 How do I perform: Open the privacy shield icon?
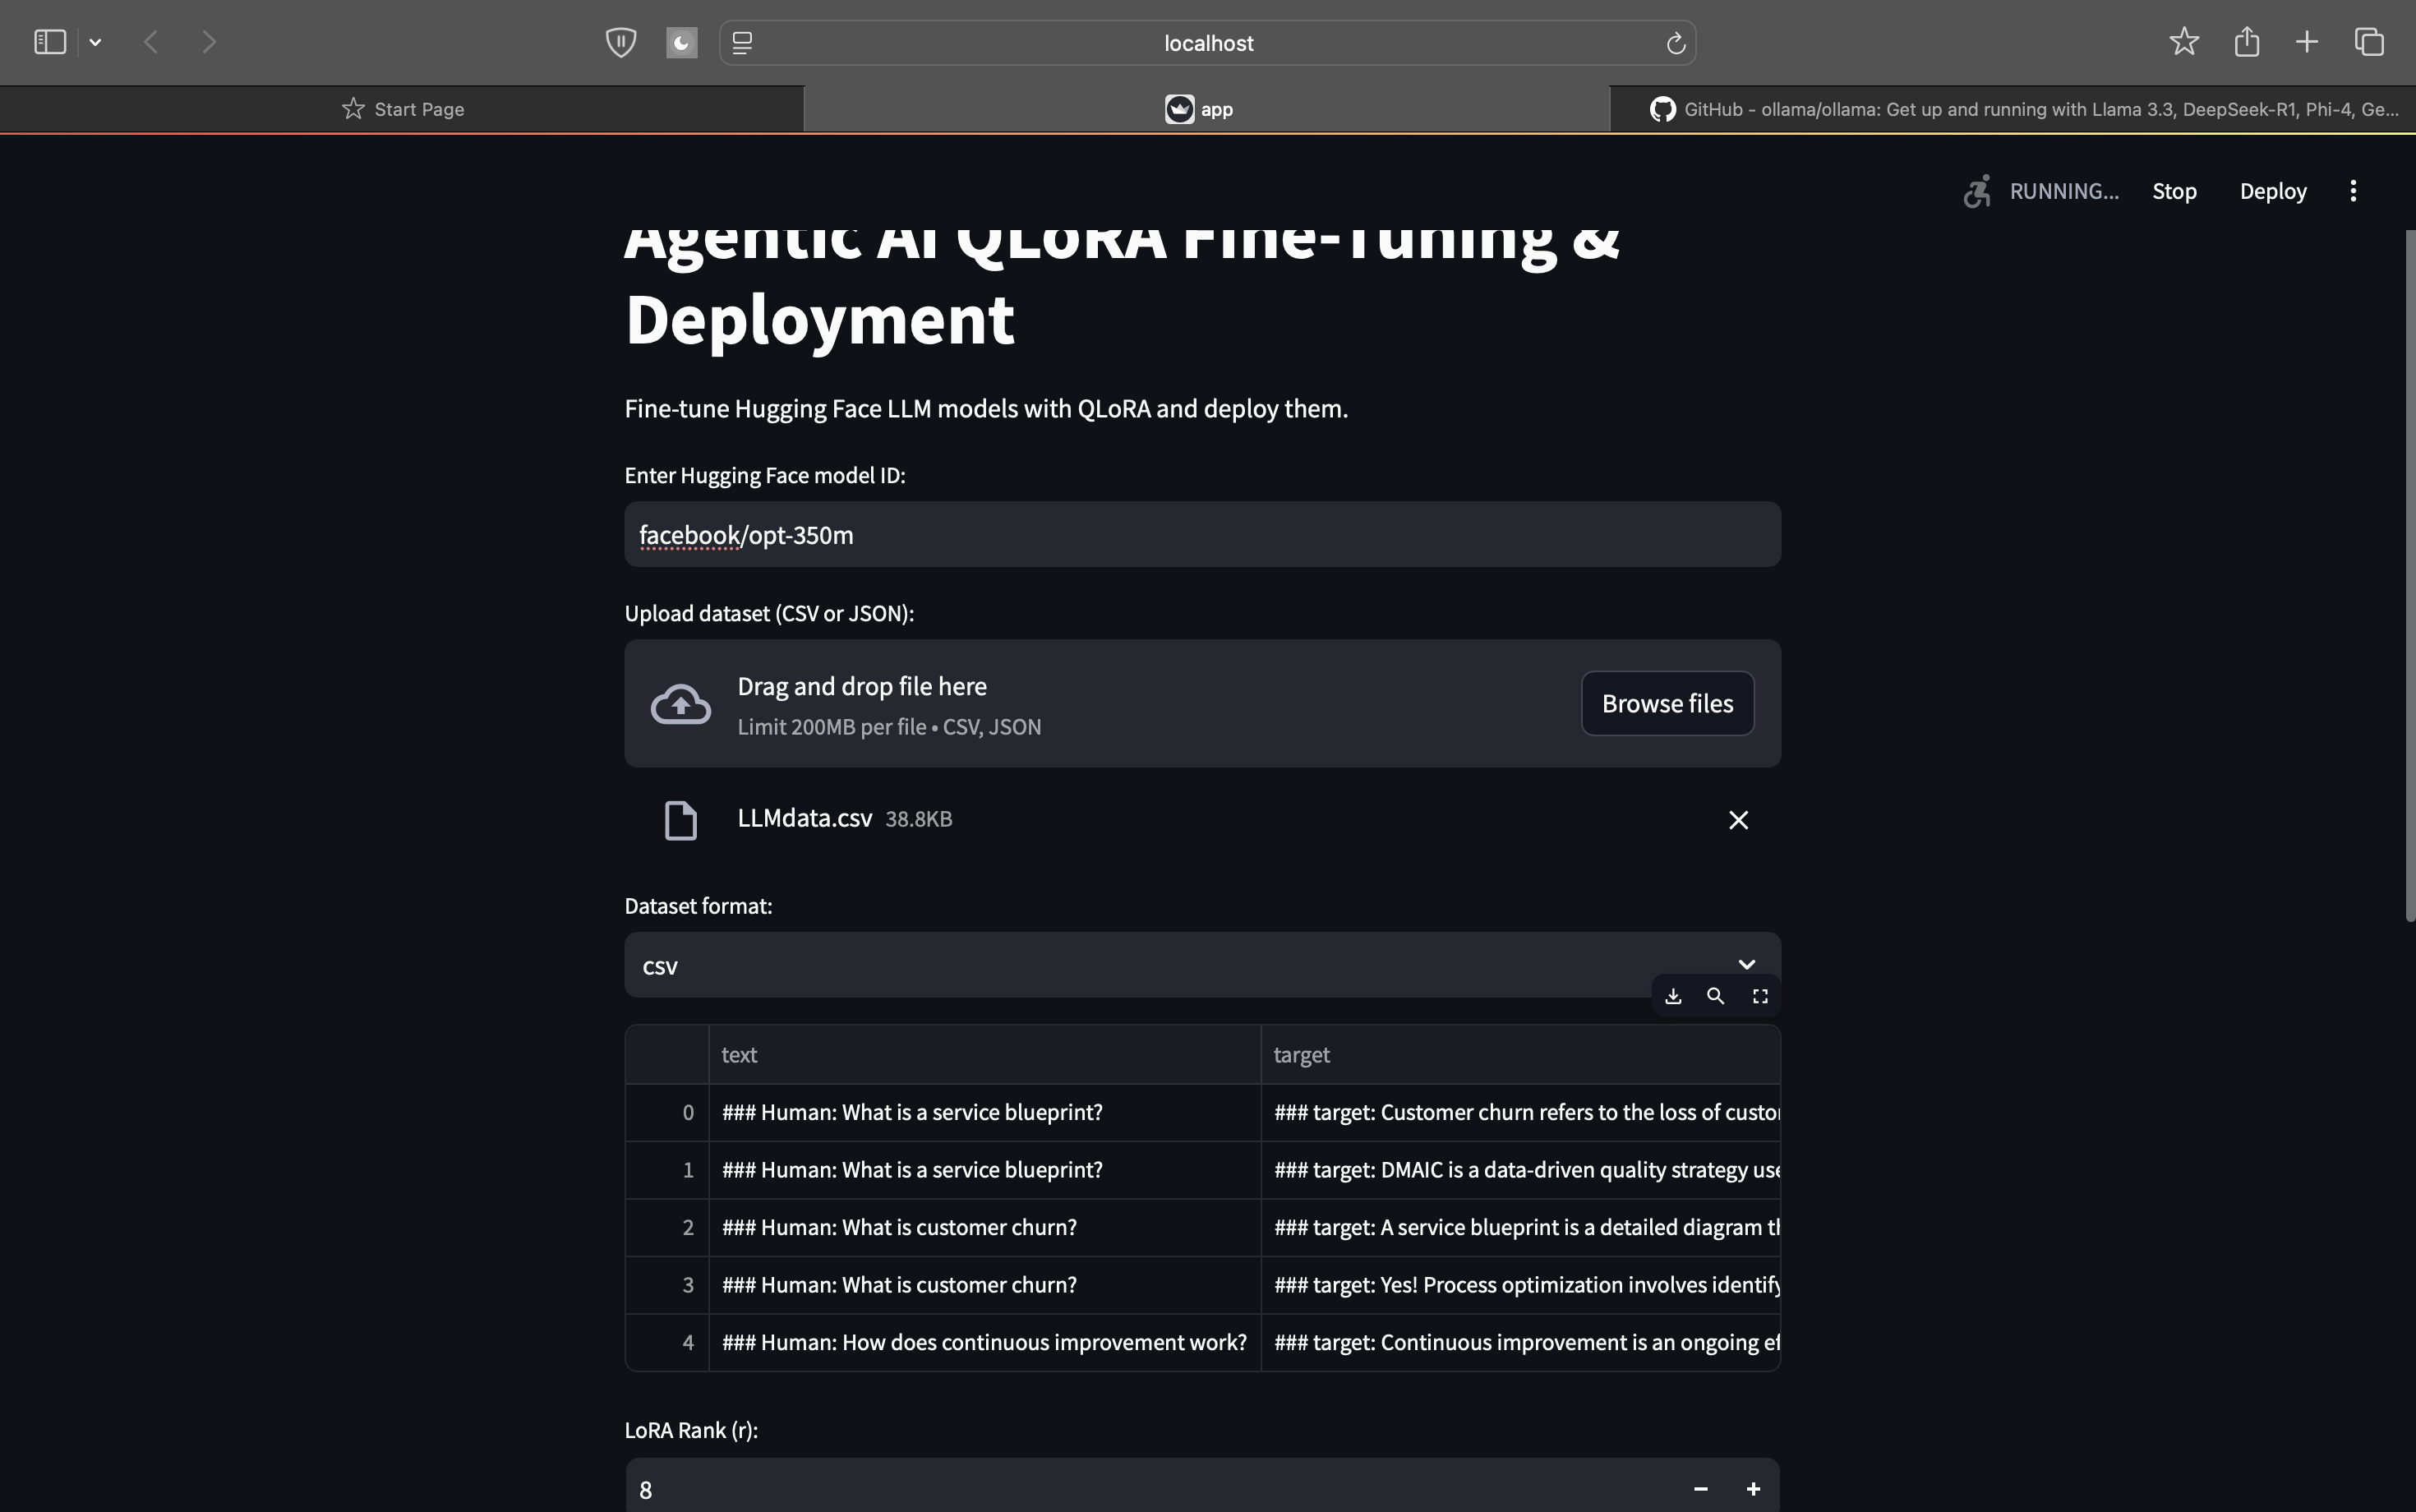coord(621,42)
